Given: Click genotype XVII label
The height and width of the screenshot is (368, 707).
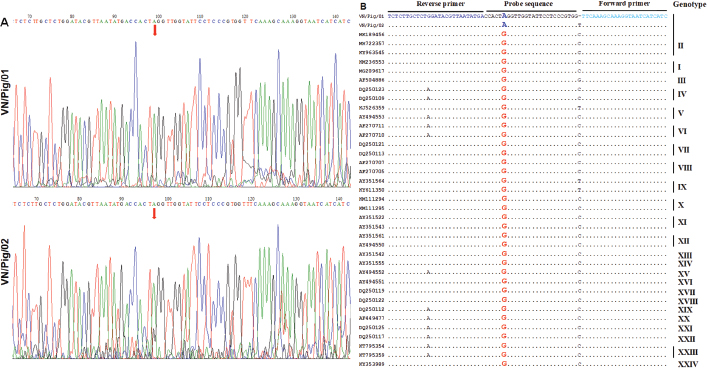Looking at the screenshot, I should point(686,292).
